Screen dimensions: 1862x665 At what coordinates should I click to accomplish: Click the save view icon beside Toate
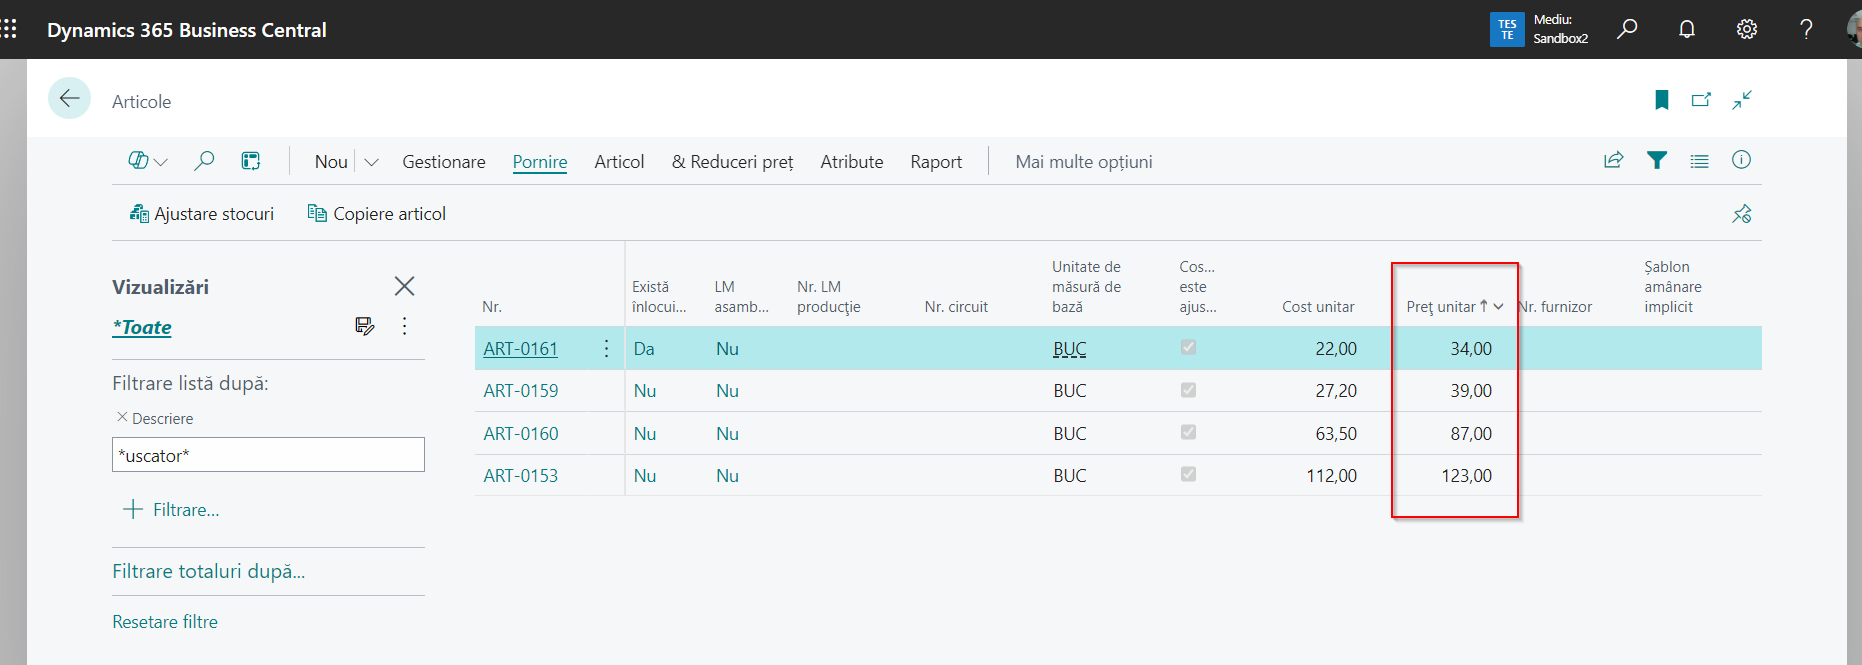[x=364, y=326]
